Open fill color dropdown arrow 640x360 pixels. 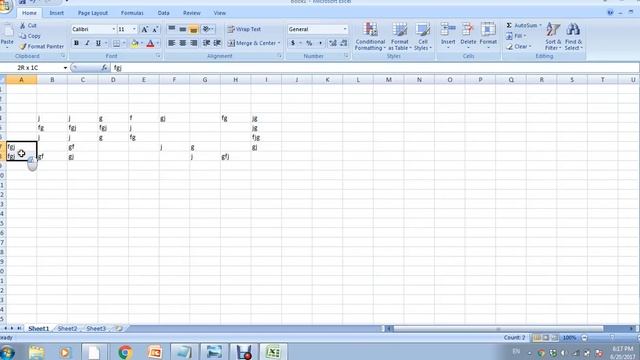pos(142,43)
